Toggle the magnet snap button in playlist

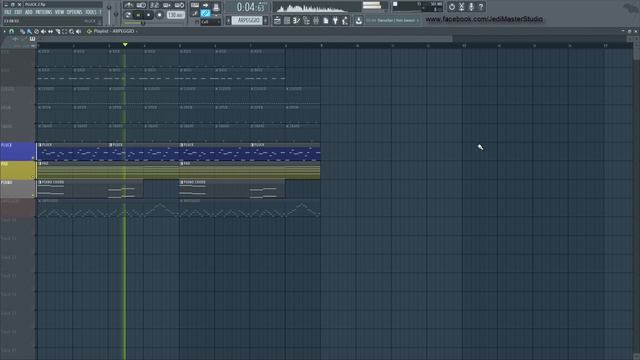11,31
